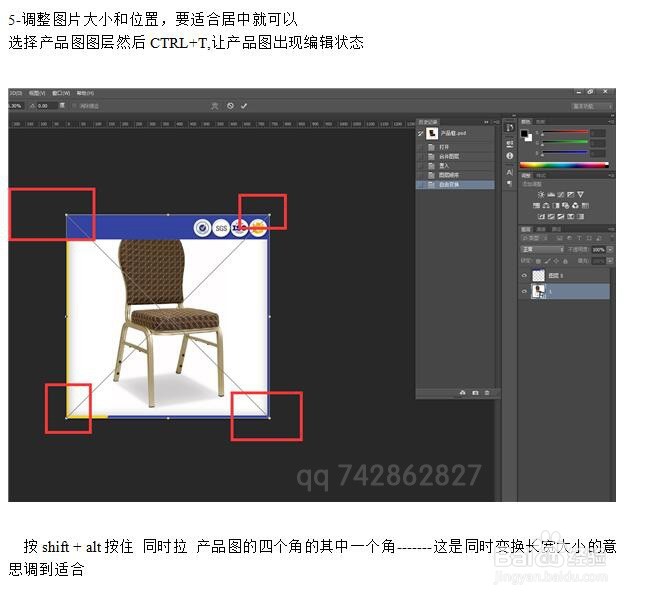The height and width of the screenshot is (600, 645).
Task: Toggle layer filtering switch in Layers panel
Action: (x=612, y=237)
